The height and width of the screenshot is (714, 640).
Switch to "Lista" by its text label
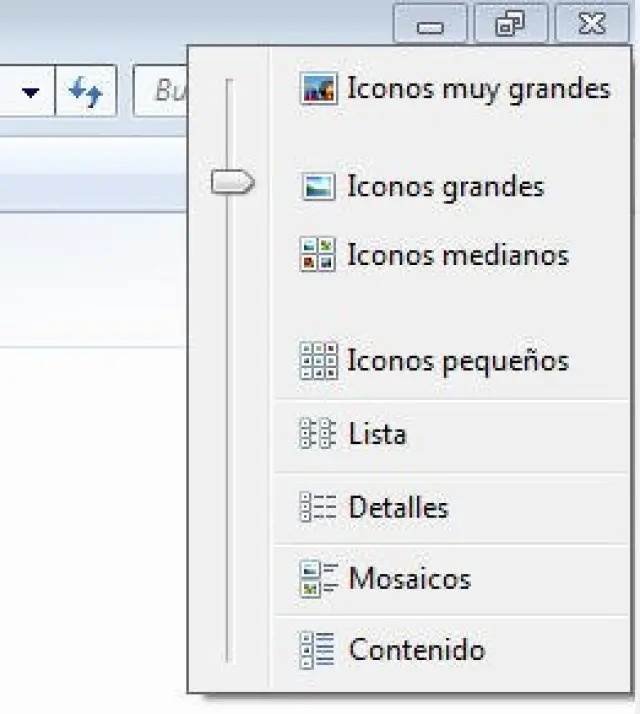pyautogui.click(x=377, y=435)
